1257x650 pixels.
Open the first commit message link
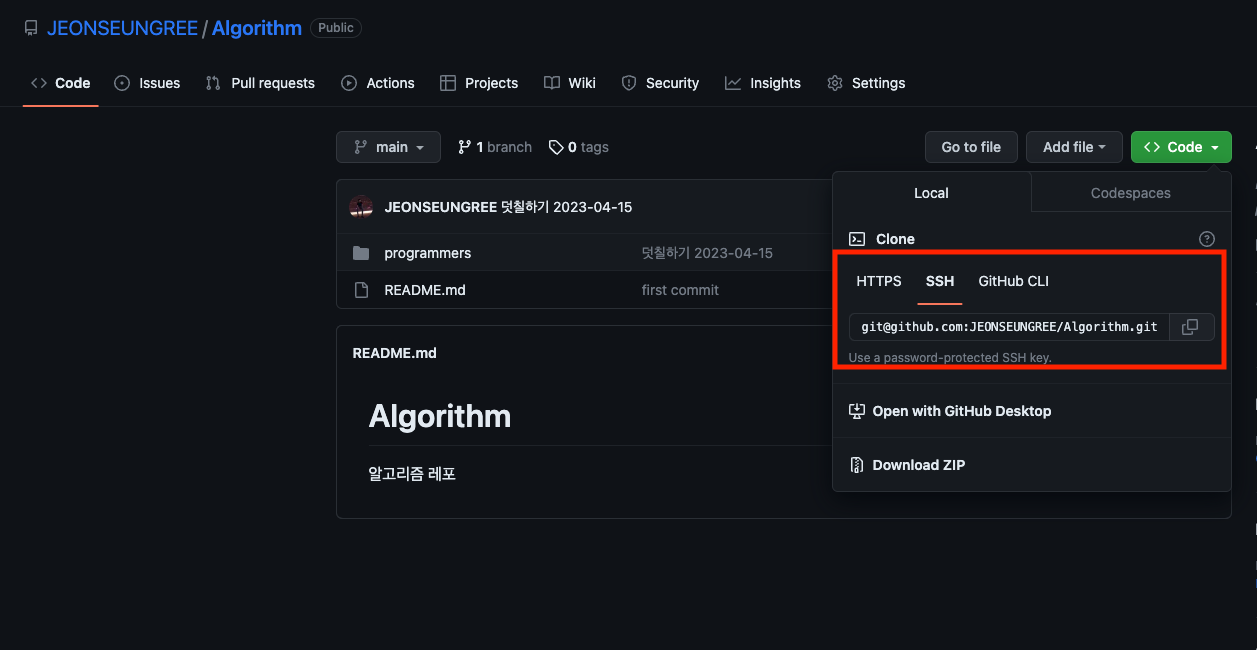[680, 290]
